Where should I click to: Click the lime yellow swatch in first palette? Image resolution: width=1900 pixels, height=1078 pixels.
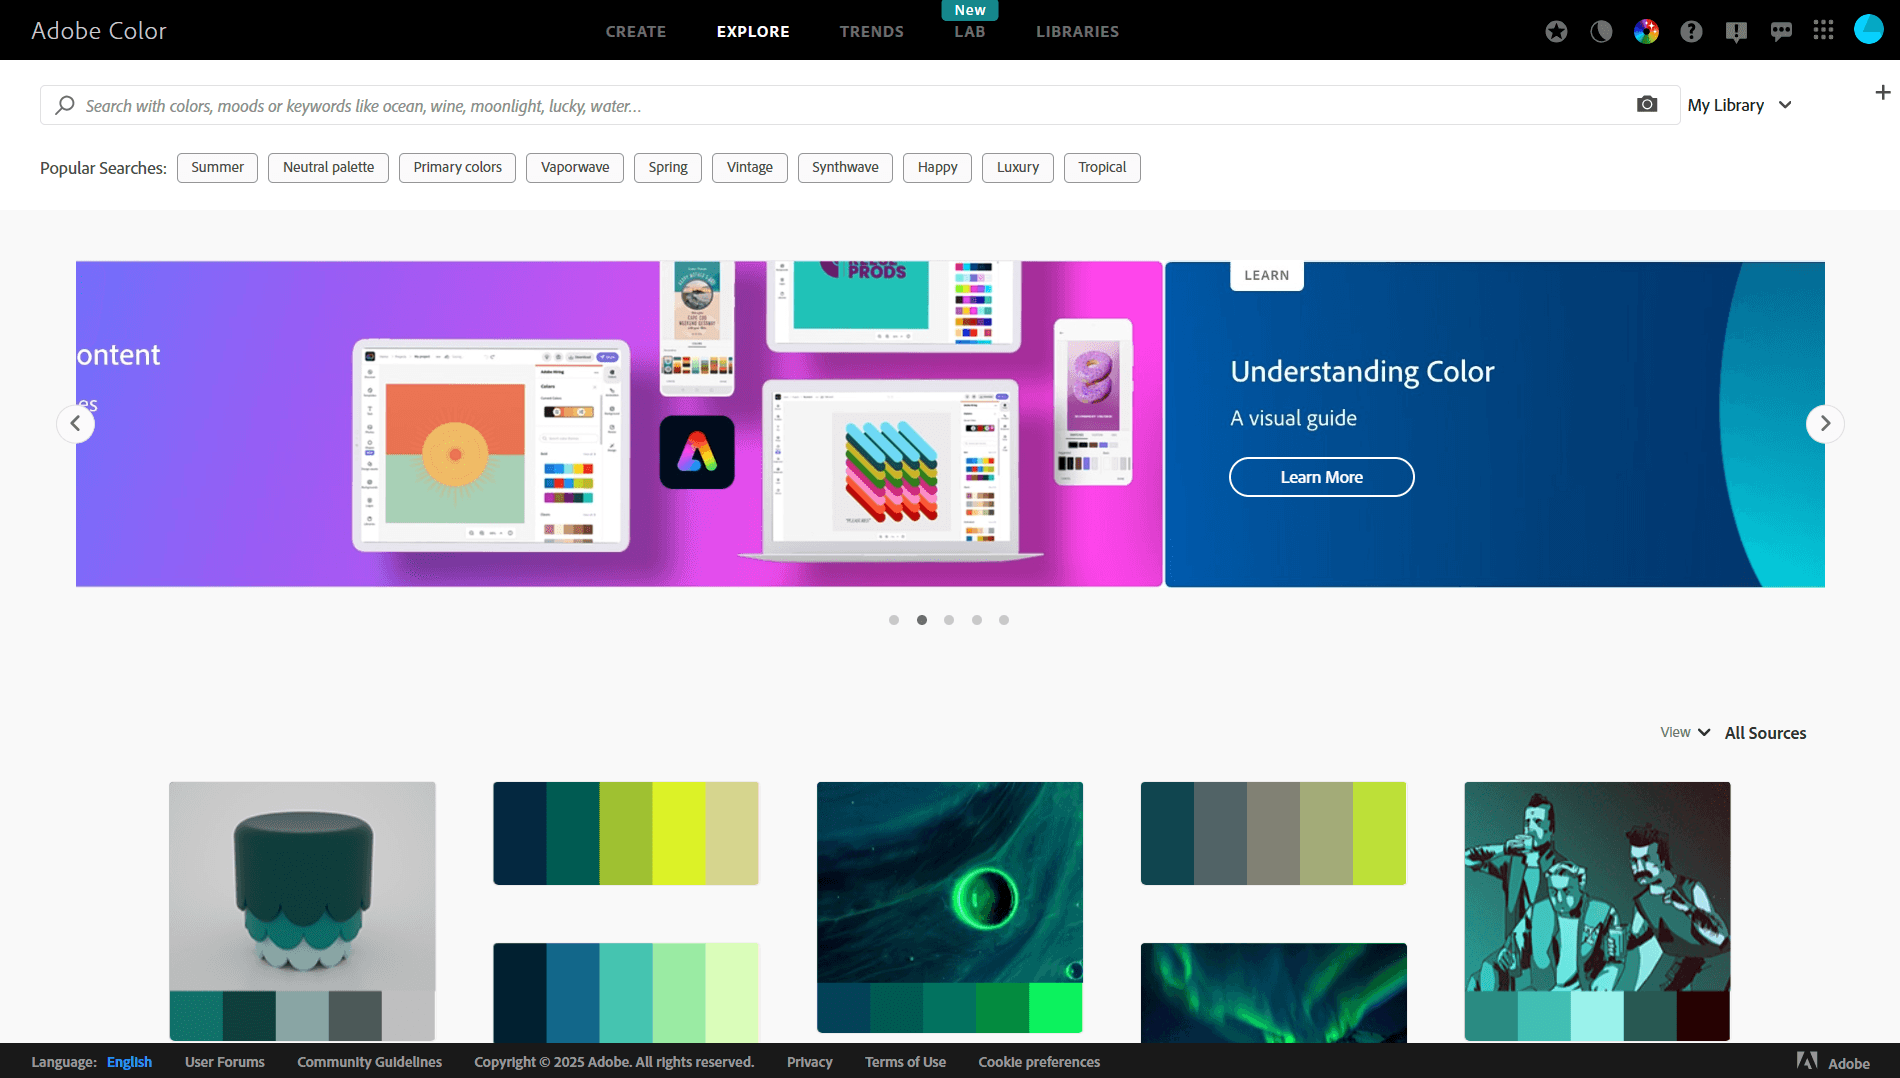[679, 833]
